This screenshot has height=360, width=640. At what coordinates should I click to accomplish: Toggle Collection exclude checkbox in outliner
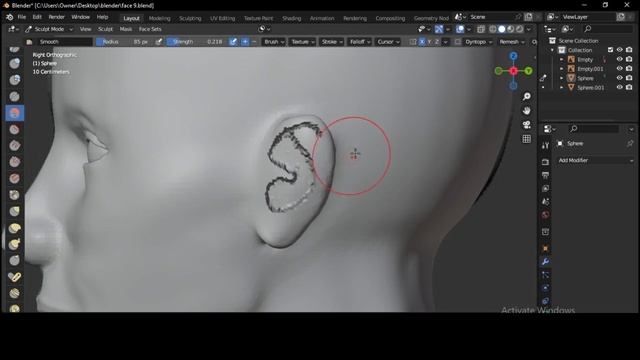[x=610, y=50]
